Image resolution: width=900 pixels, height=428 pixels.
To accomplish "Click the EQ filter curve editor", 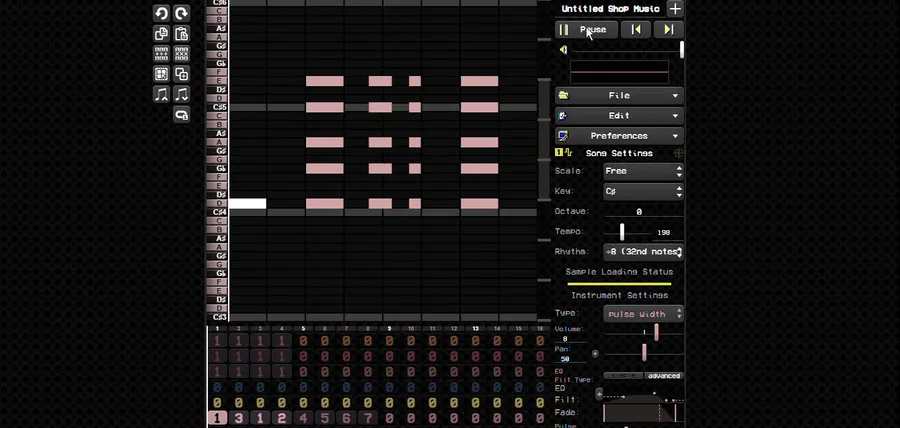I will [x=643, y=398].
